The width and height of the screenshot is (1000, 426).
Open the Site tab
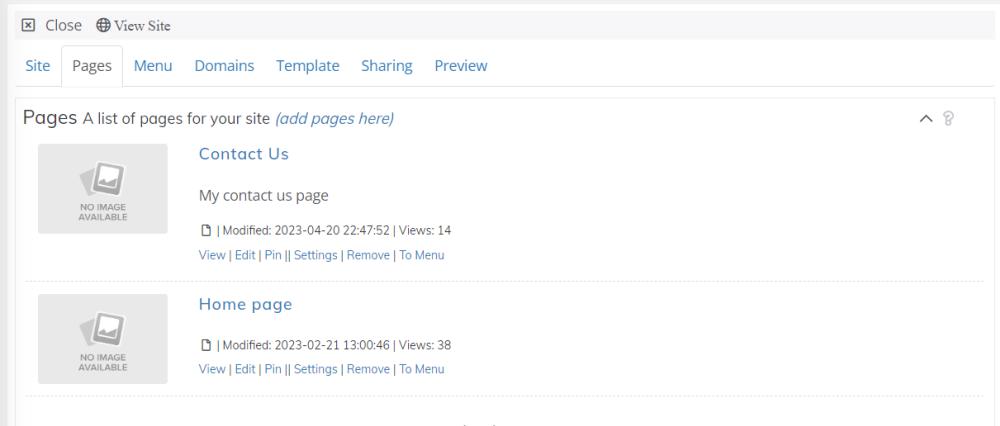coord(38,66)
